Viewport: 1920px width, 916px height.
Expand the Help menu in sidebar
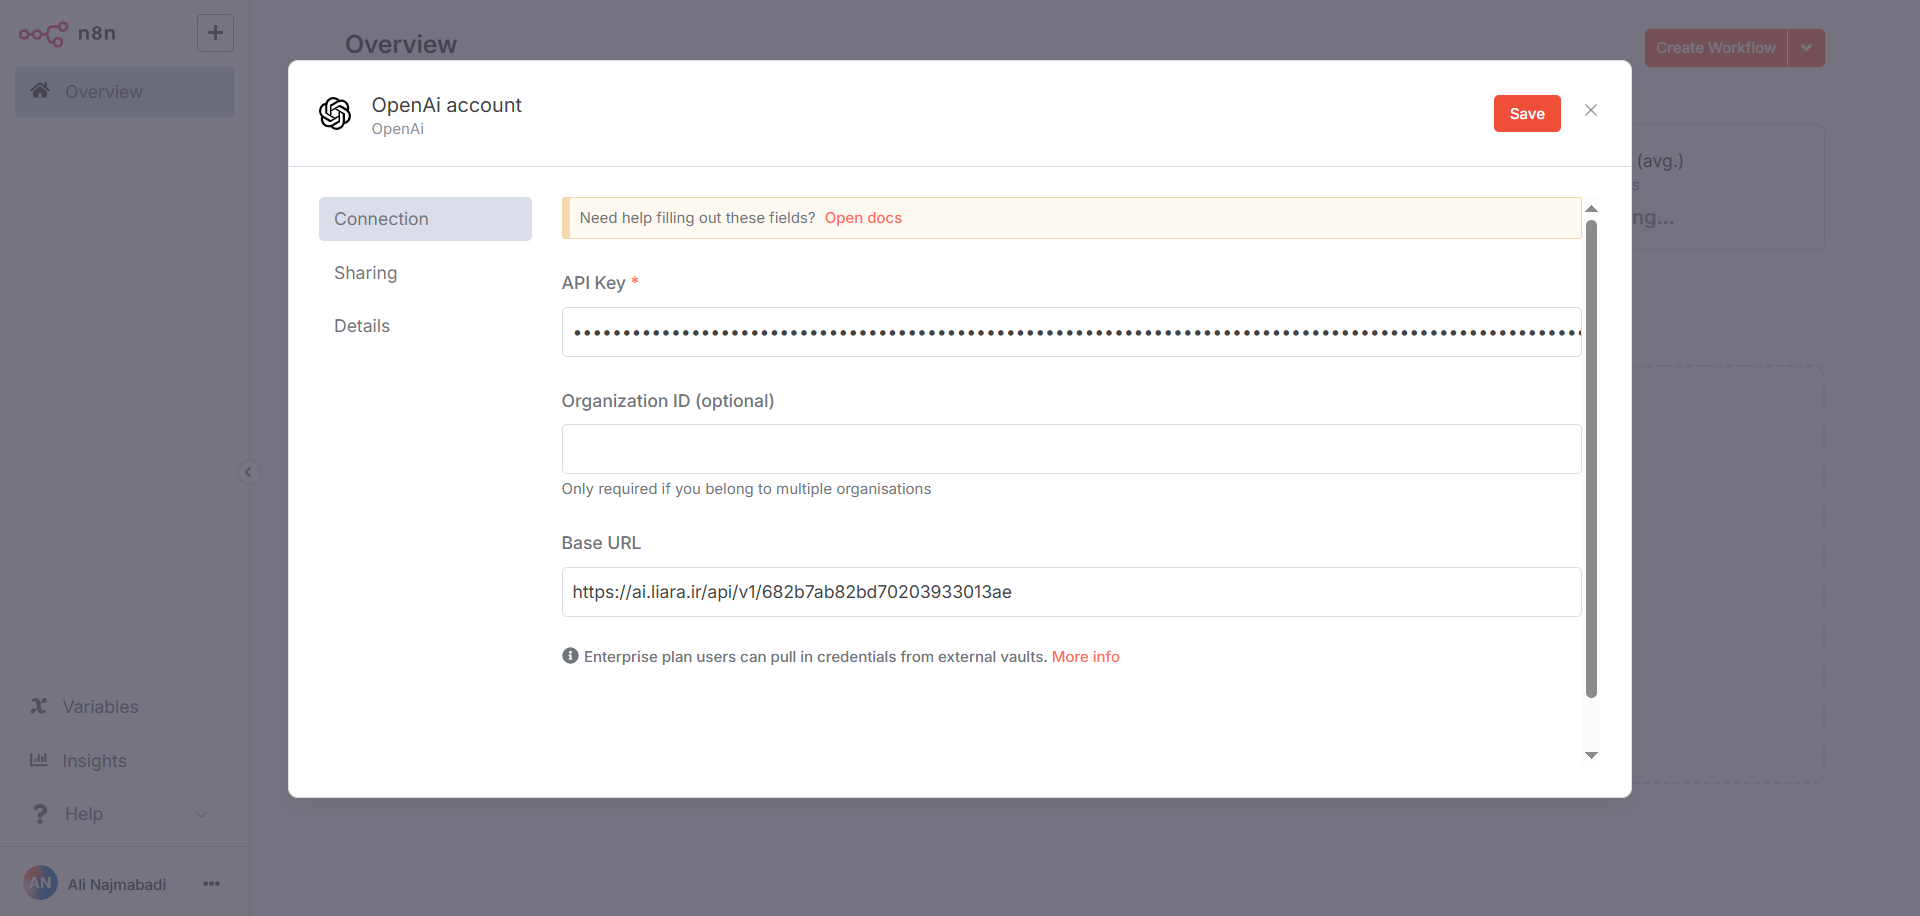(124, 814)
